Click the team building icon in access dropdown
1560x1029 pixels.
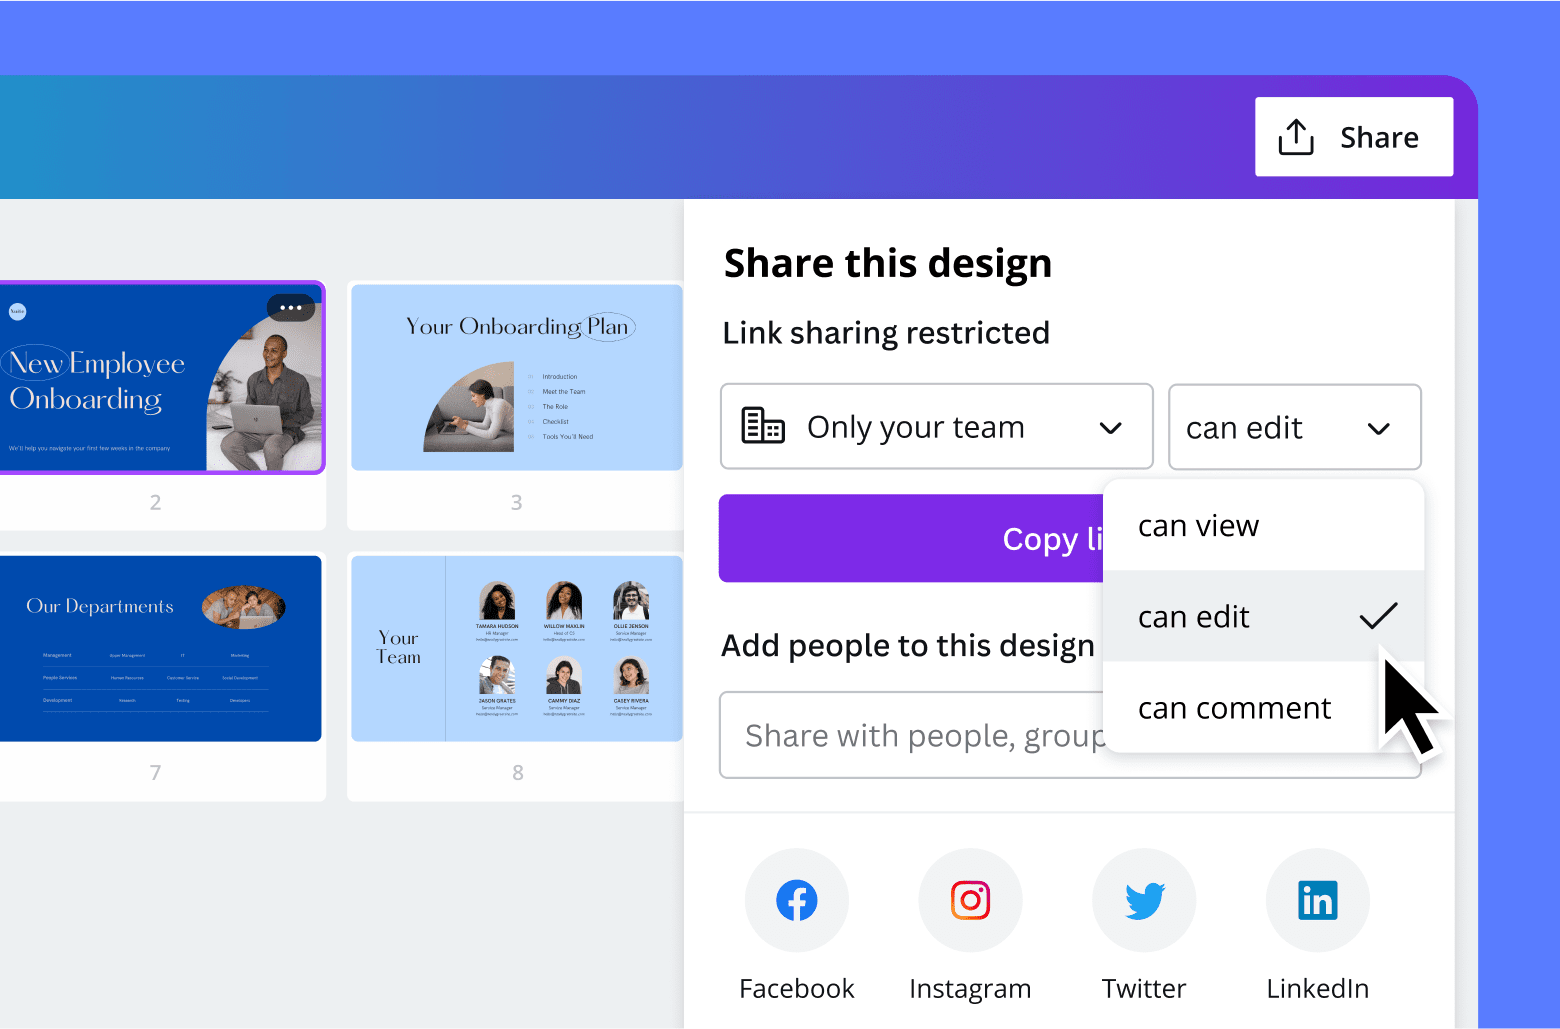click(762, 426)
